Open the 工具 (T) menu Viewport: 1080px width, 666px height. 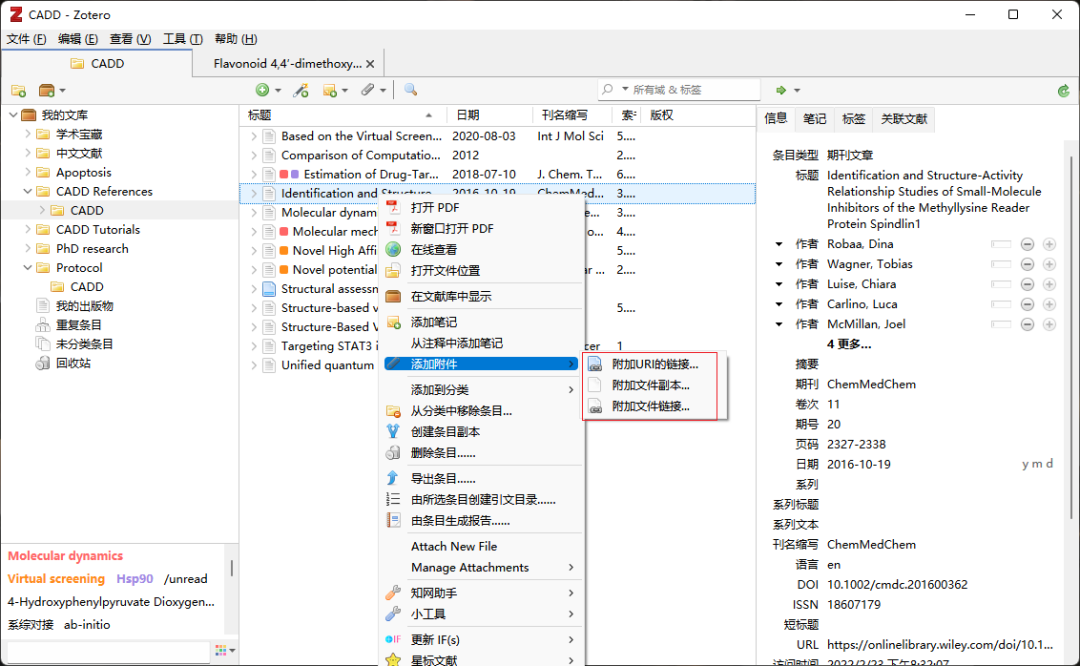[x=183, y=39]
